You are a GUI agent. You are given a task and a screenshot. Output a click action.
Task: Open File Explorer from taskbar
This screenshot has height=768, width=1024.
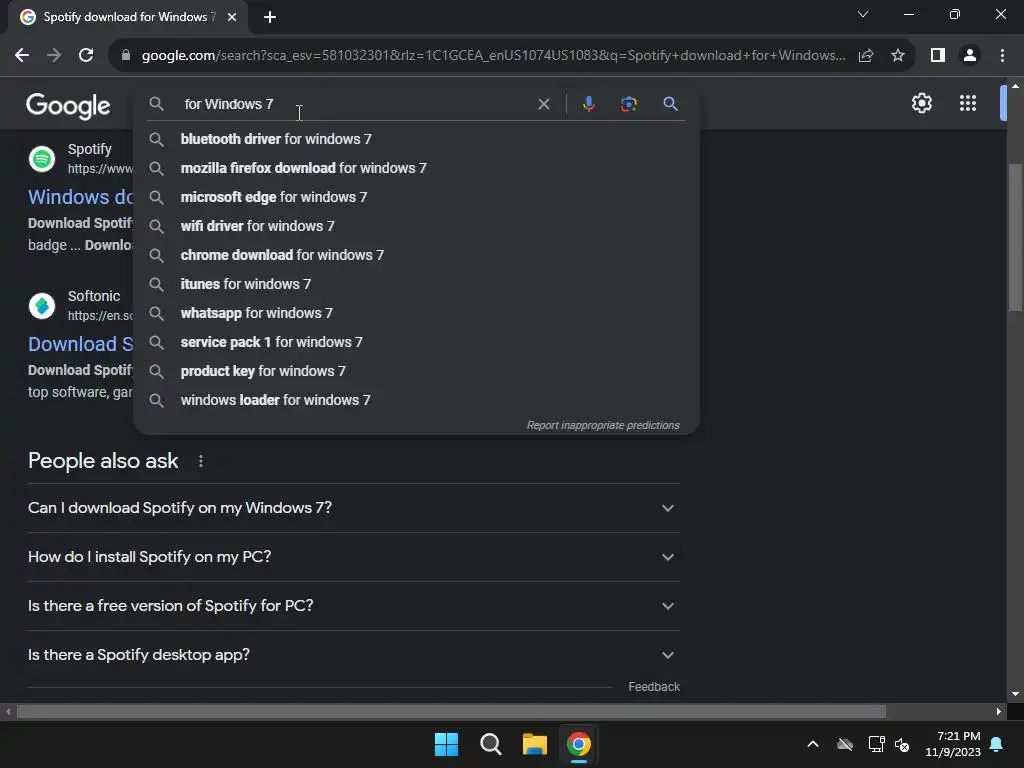[534, 744]
